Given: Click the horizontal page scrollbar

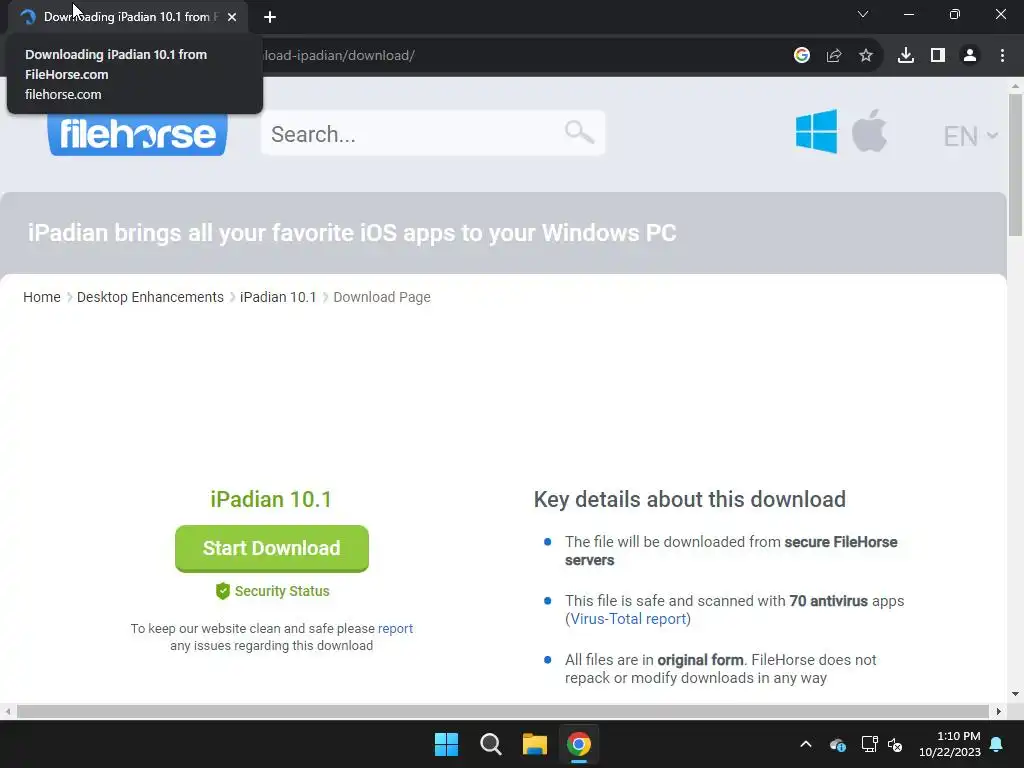Looking at the screenshot, I should (503, 711).
